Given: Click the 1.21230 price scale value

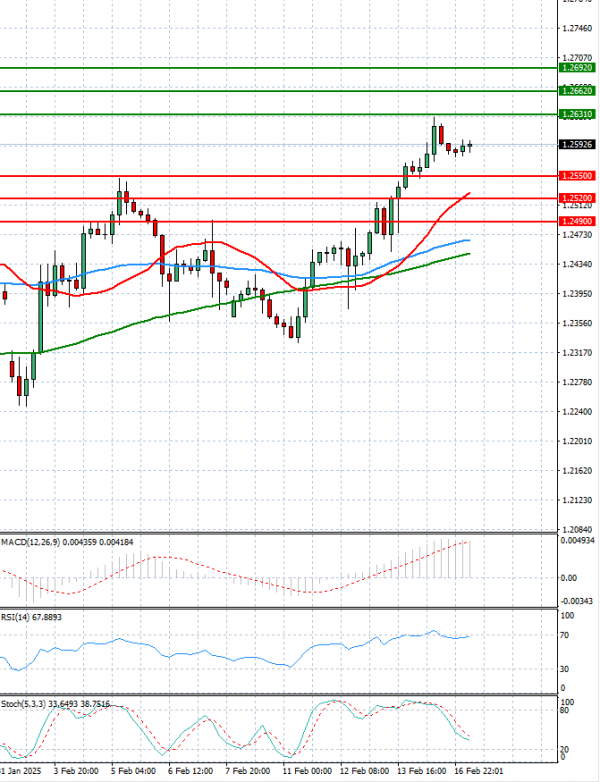Looking at the screenshot, I should 577,500.
